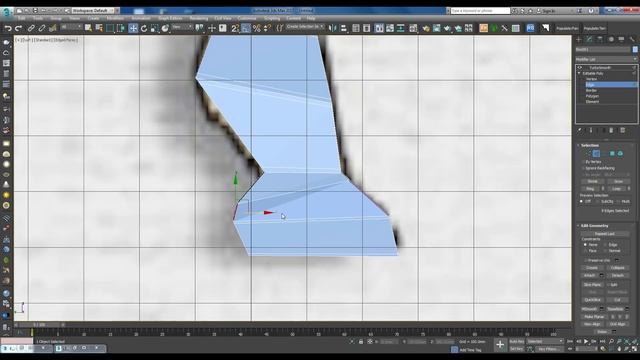Click the Mirror tool icon

tap(333, 28)
